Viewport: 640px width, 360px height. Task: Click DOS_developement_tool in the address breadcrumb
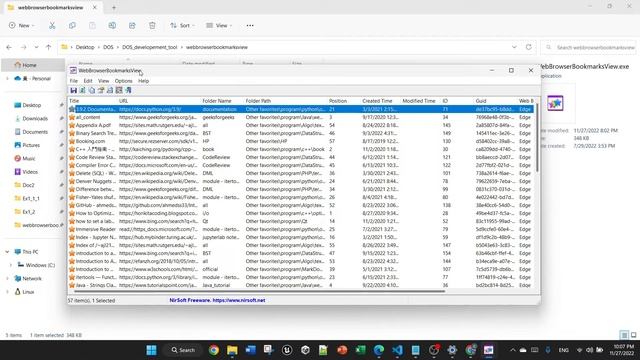[149, 47]
